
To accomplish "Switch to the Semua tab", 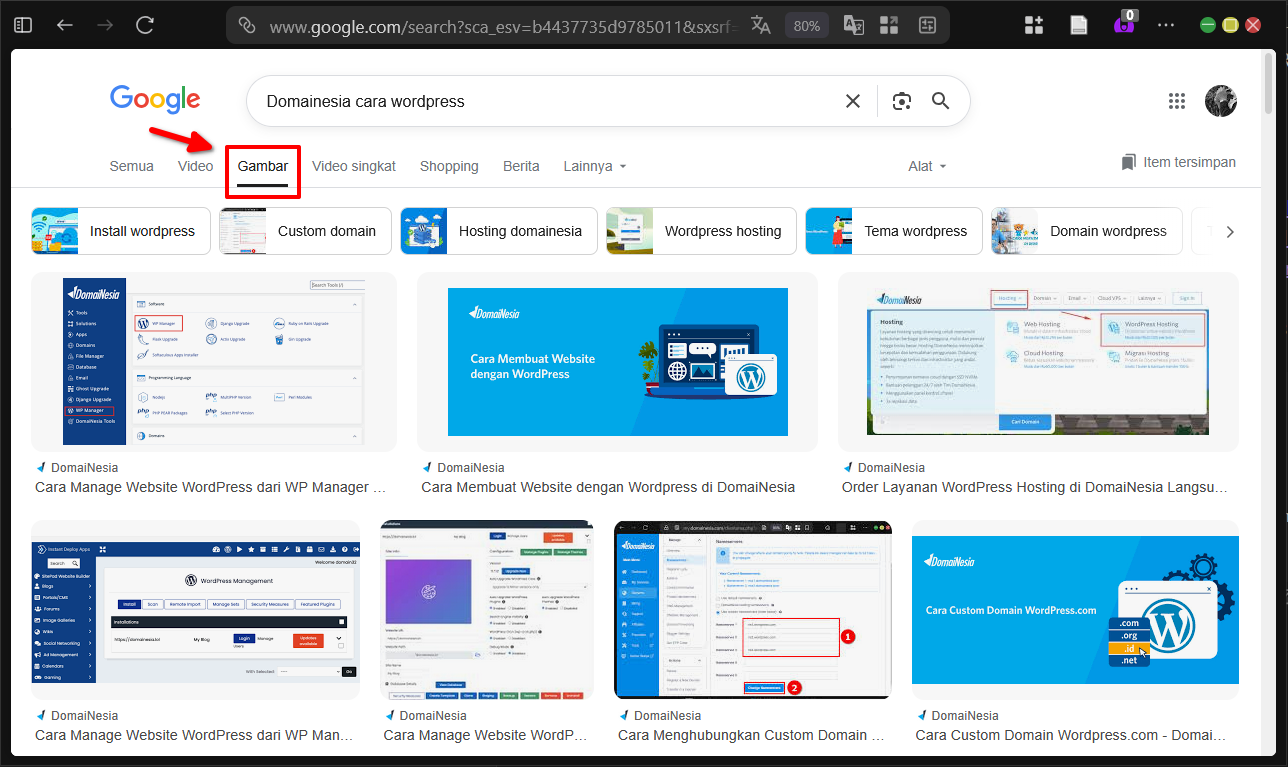I will point(131,166).
